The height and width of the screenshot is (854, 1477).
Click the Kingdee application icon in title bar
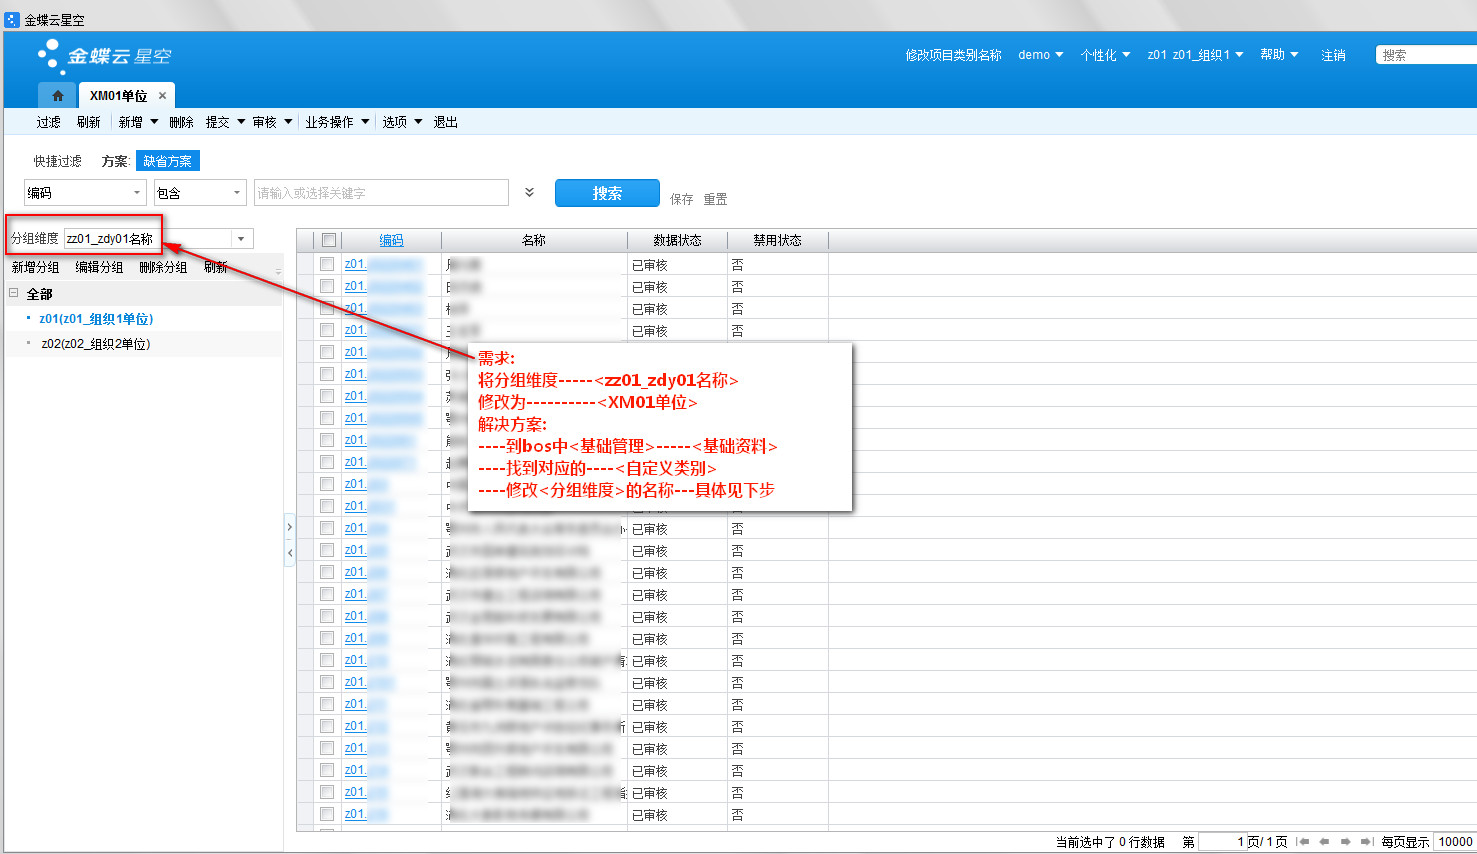(x=12, y=19)
